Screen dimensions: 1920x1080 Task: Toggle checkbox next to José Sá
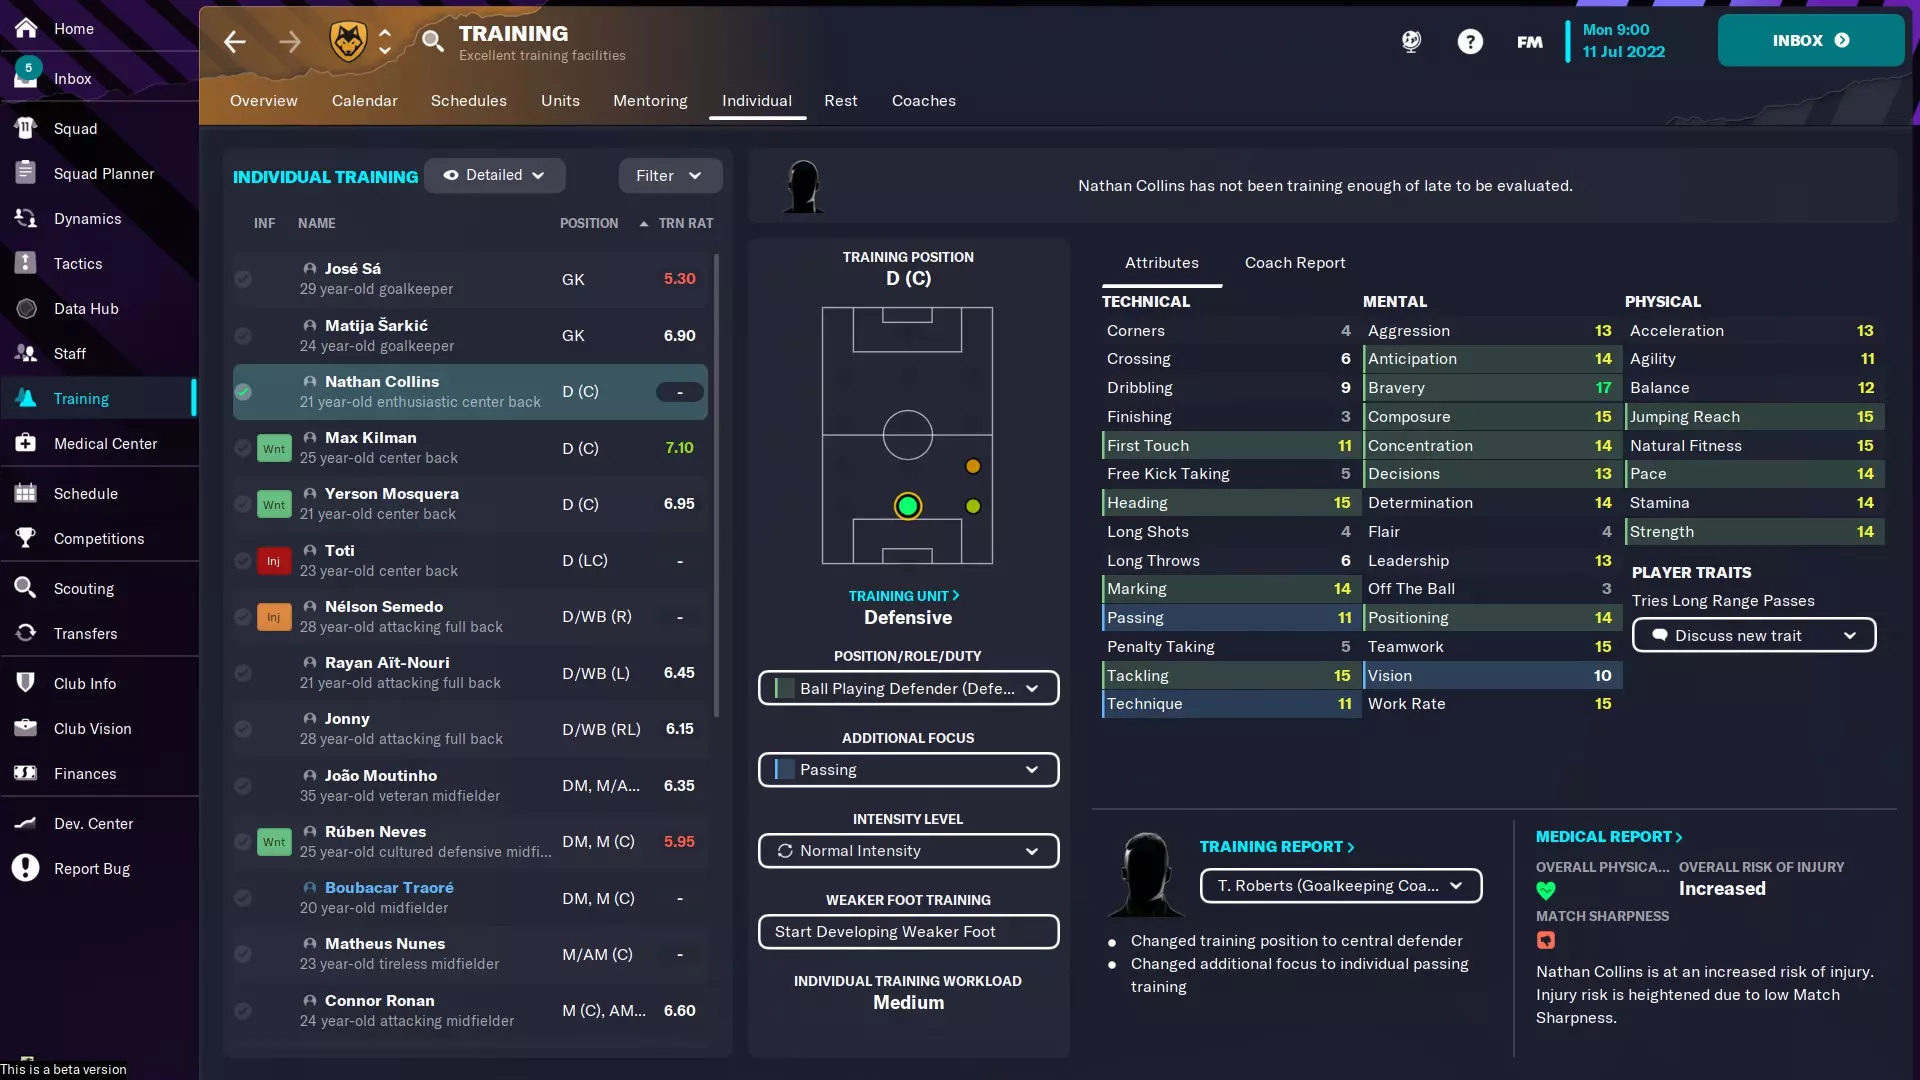pyautogui.click(x=243, y=279)
